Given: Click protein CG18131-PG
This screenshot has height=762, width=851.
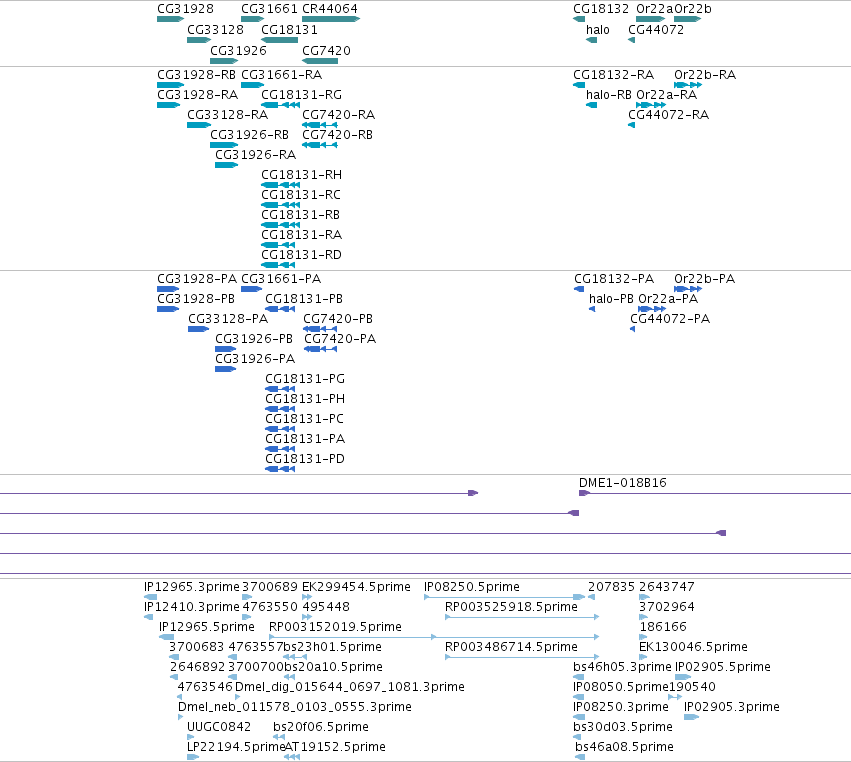Looking at the screenshot, I should coord(305,379).
